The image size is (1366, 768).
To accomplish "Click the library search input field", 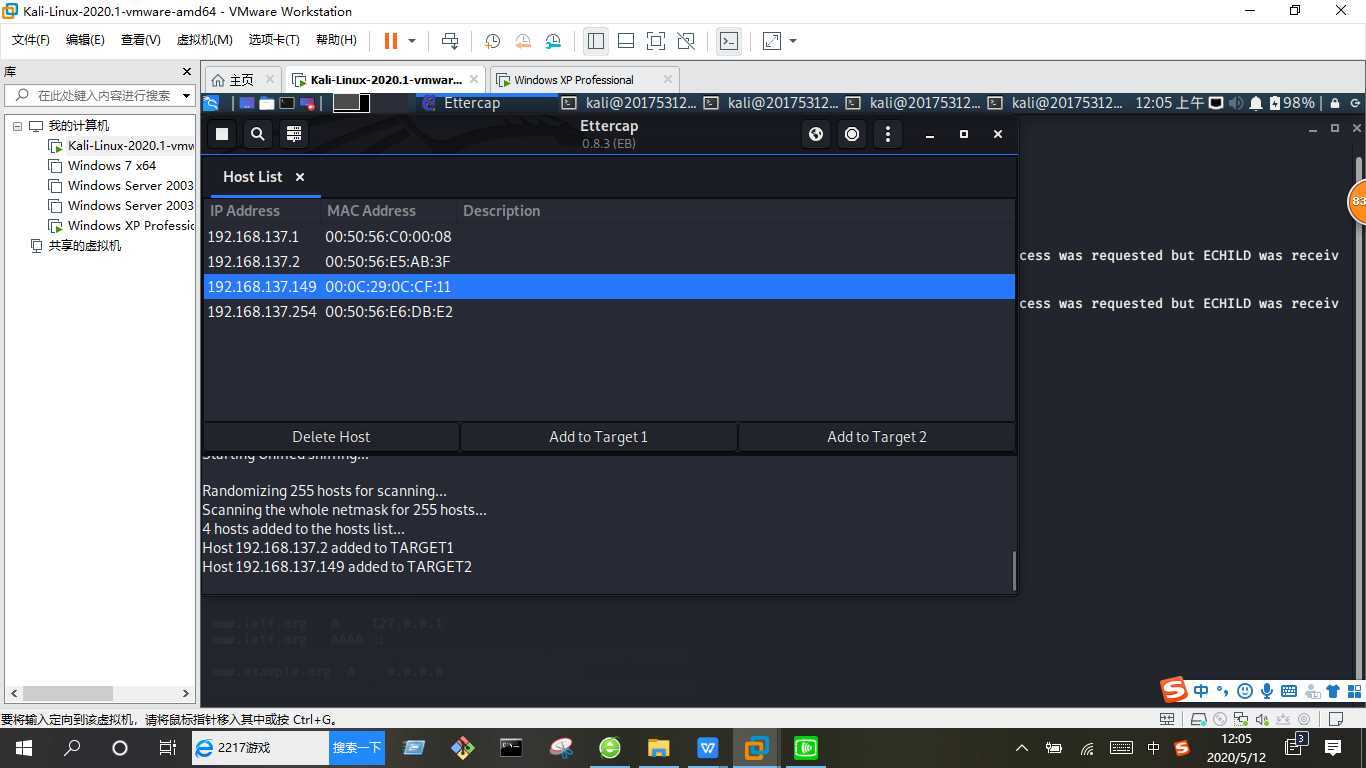I will click(98, 96).
